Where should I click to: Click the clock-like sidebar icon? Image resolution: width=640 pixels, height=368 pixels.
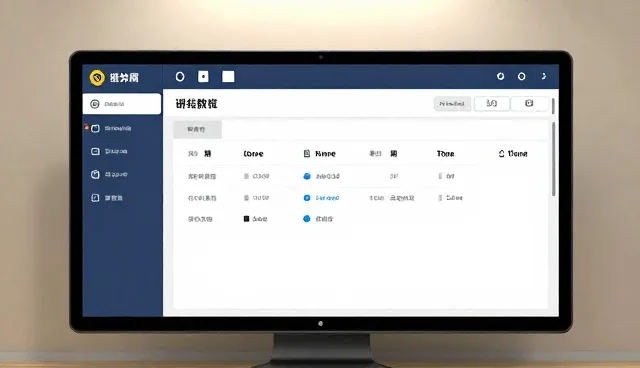coord(95,175)
